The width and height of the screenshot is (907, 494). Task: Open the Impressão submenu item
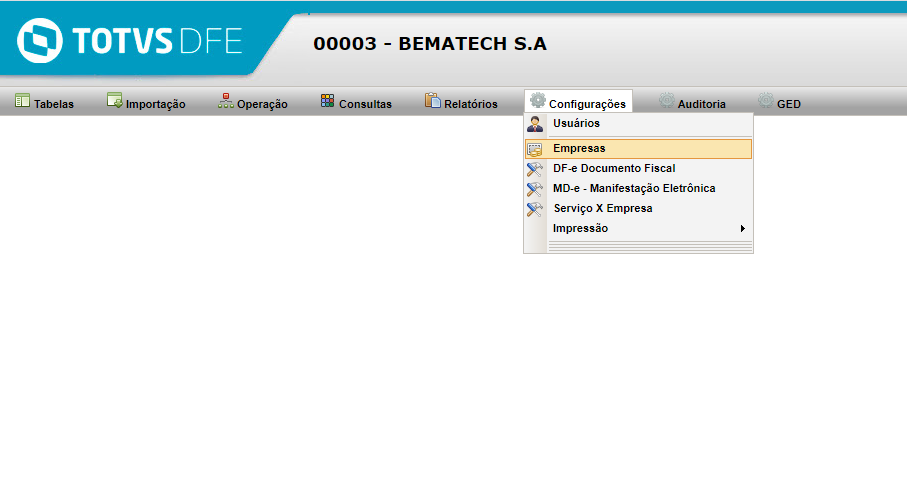point(639,228)
